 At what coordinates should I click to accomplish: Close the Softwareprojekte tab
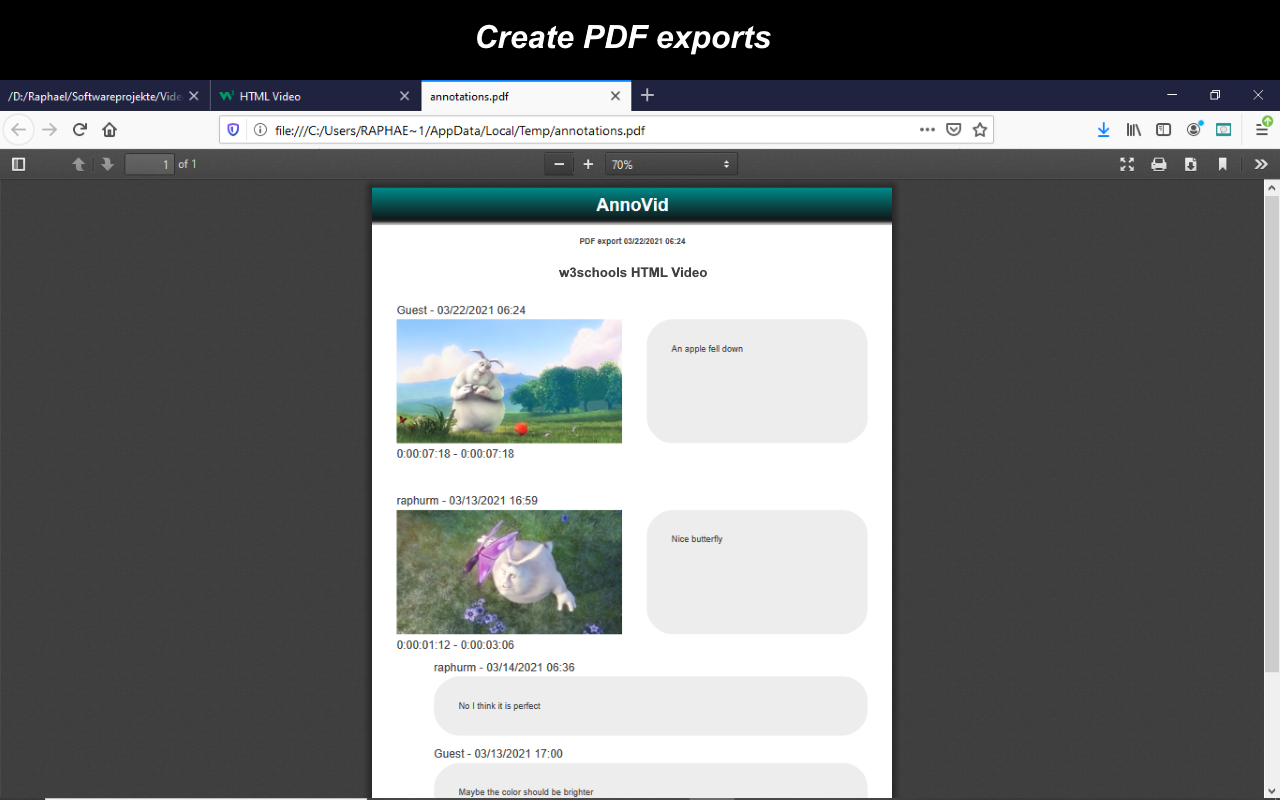pyautogui.click(x=194, y=96)
